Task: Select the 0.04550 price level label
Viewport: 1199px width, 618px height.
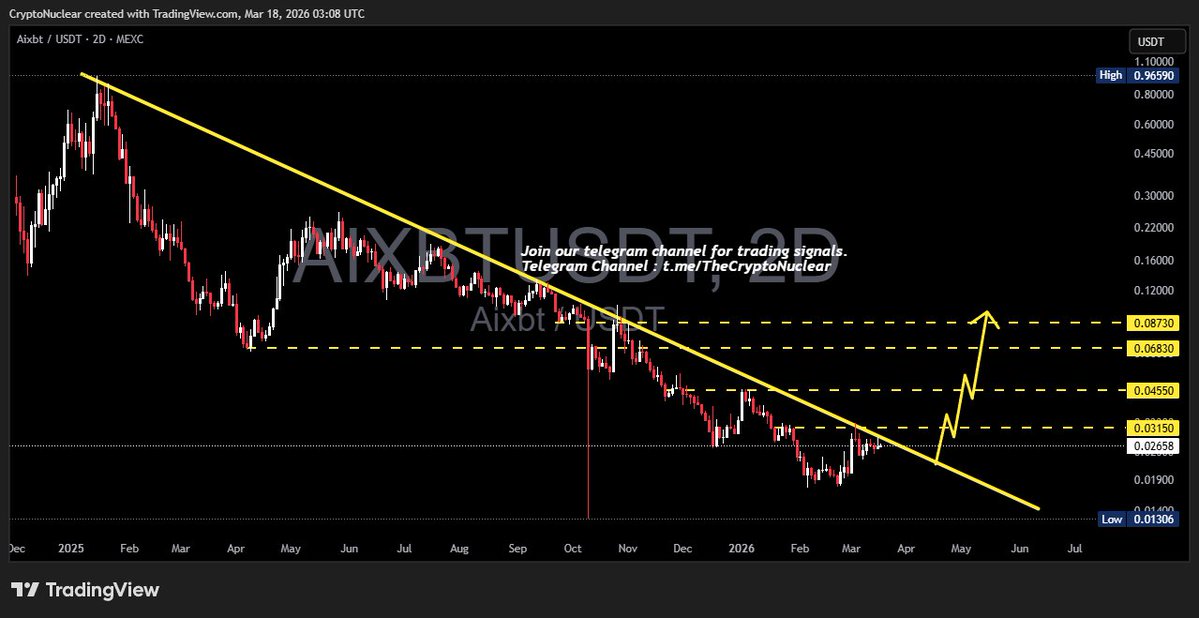Action: pos(1153,390)
